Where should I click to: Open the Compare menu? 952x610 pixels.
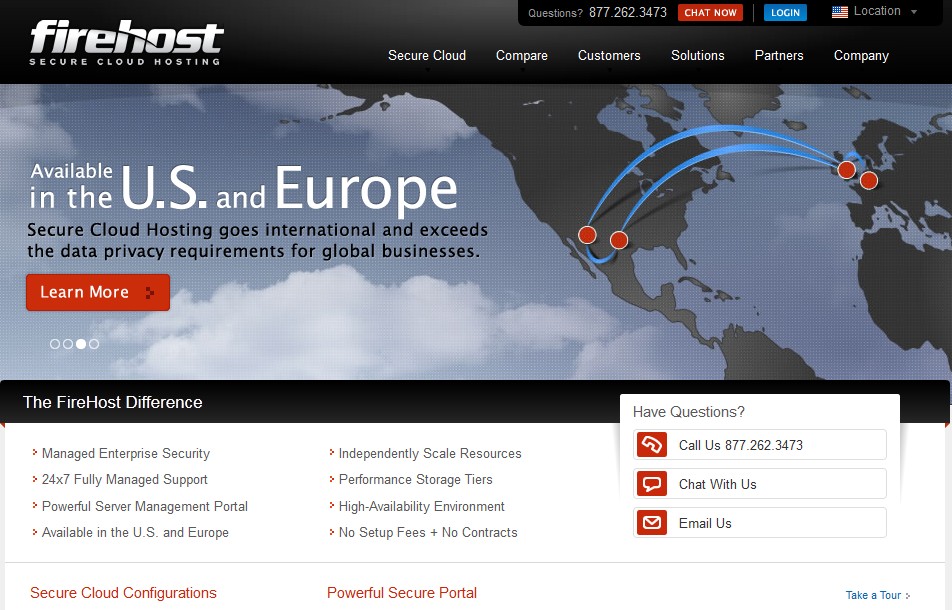click(x=522, y=56)
